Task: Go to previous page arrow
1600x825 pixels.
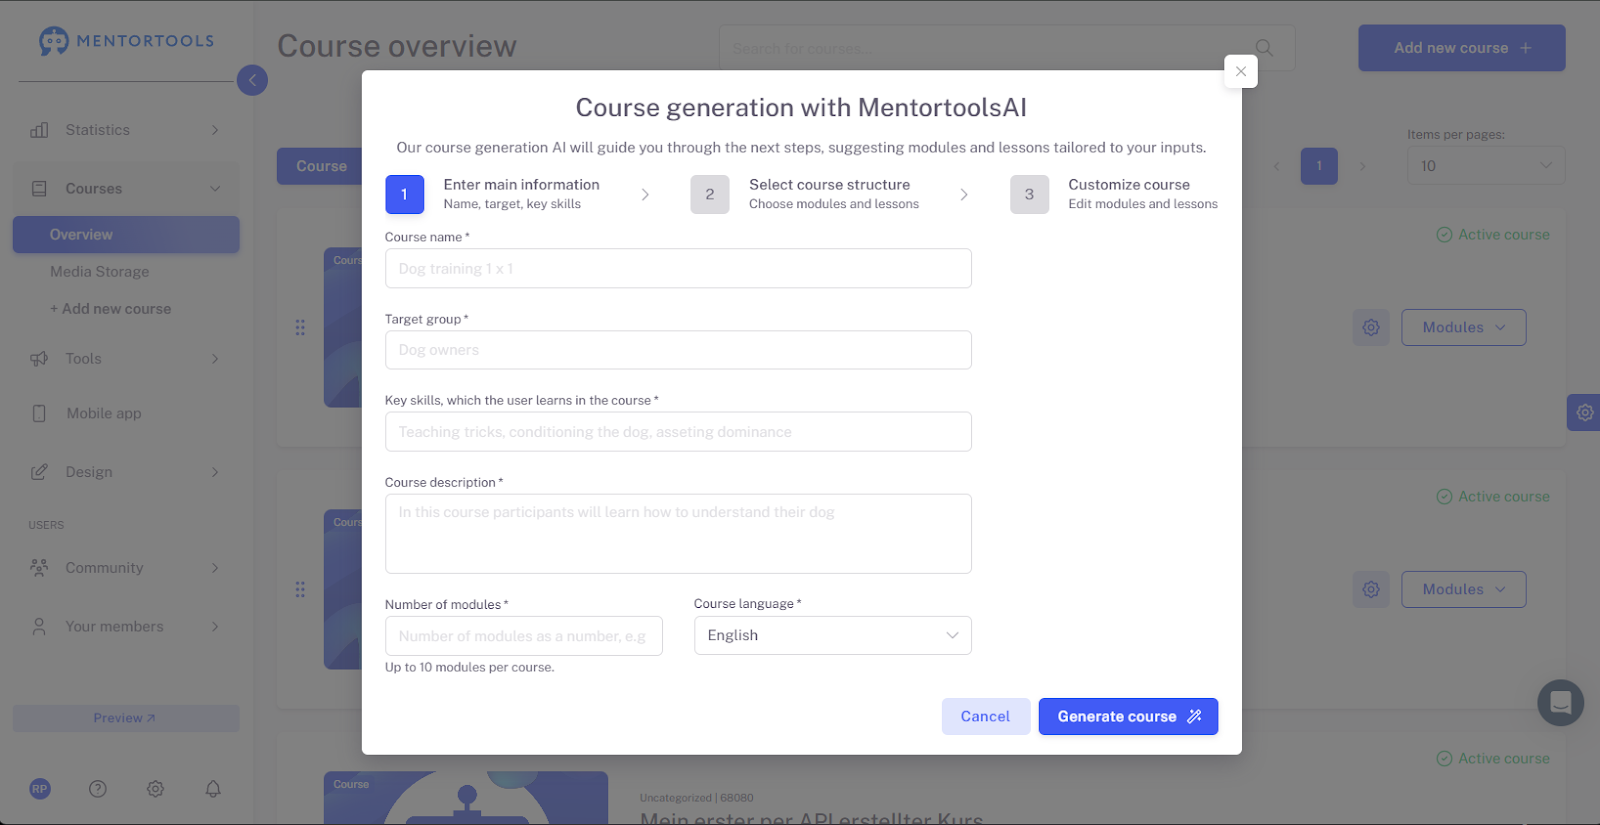Action: coord(1277,166)
